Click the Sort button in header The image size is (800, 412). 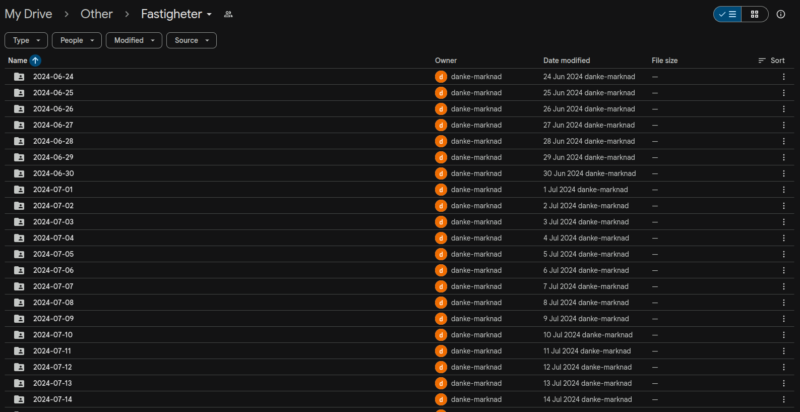coord(771,61)
